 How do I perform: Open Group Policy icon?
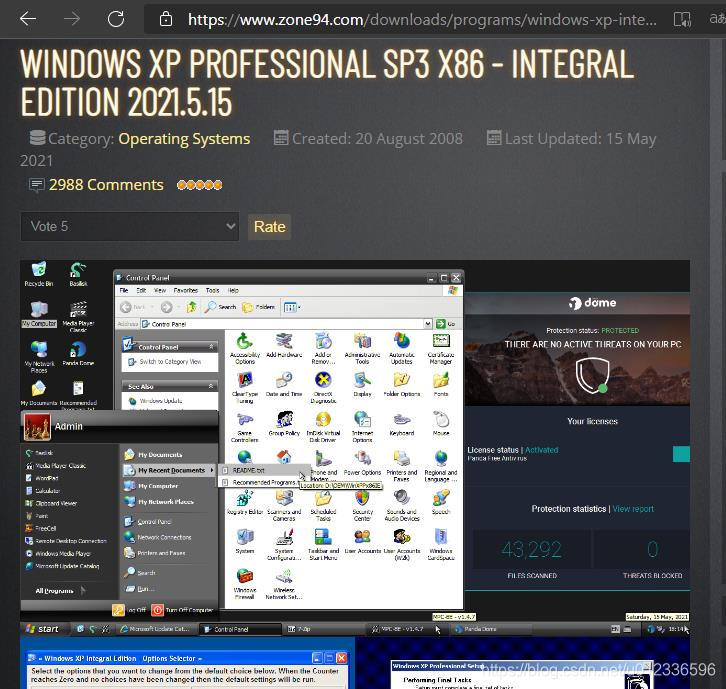coord(284,424)
